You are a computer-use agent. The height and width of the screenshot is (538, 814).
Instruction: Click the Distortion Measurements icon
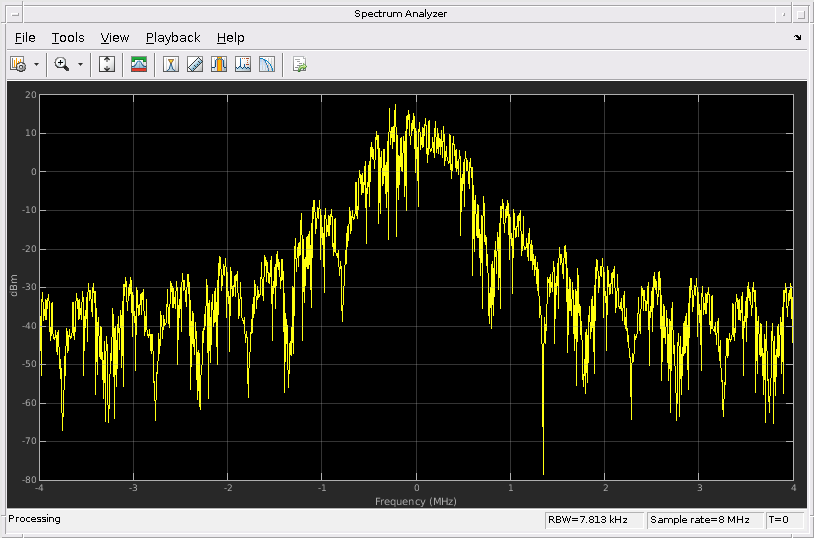(243, 64)
